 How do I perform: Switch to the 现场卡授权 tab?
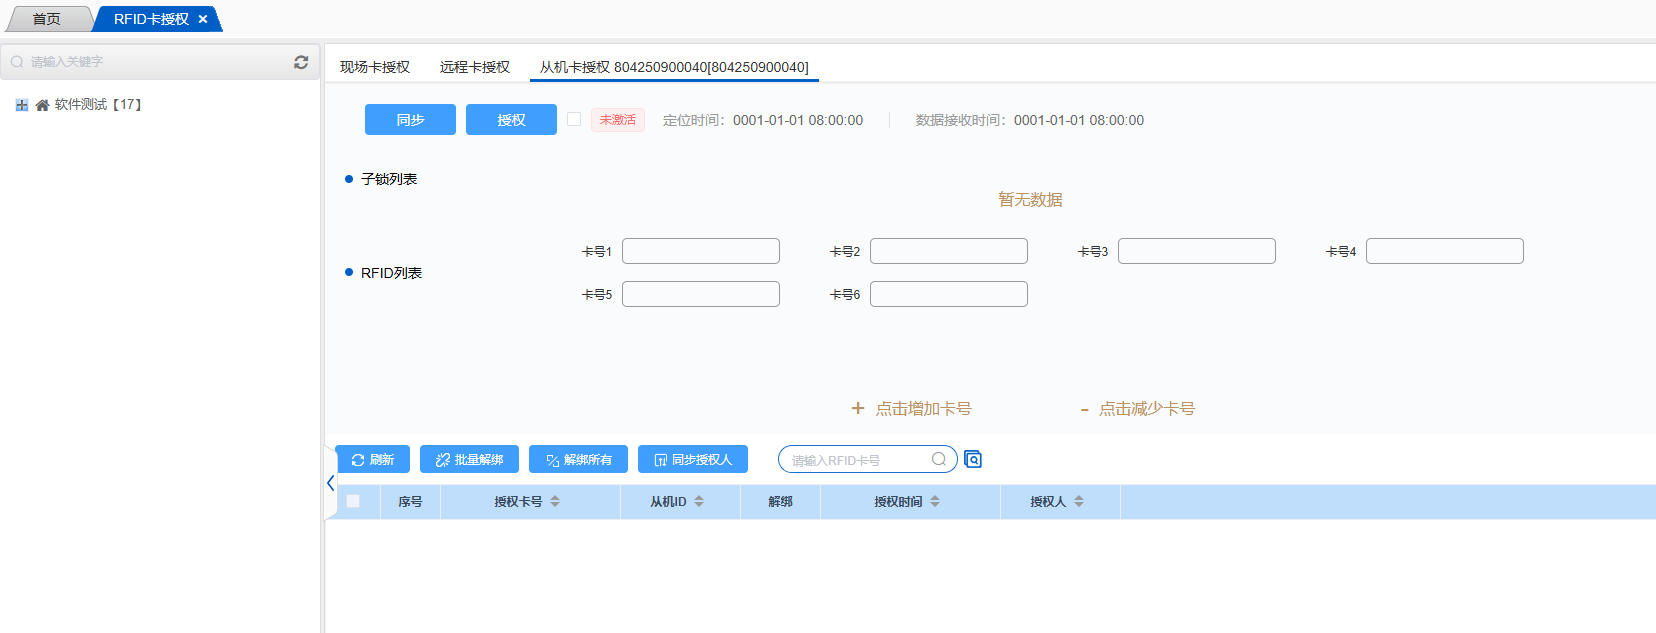coord(375,67)
